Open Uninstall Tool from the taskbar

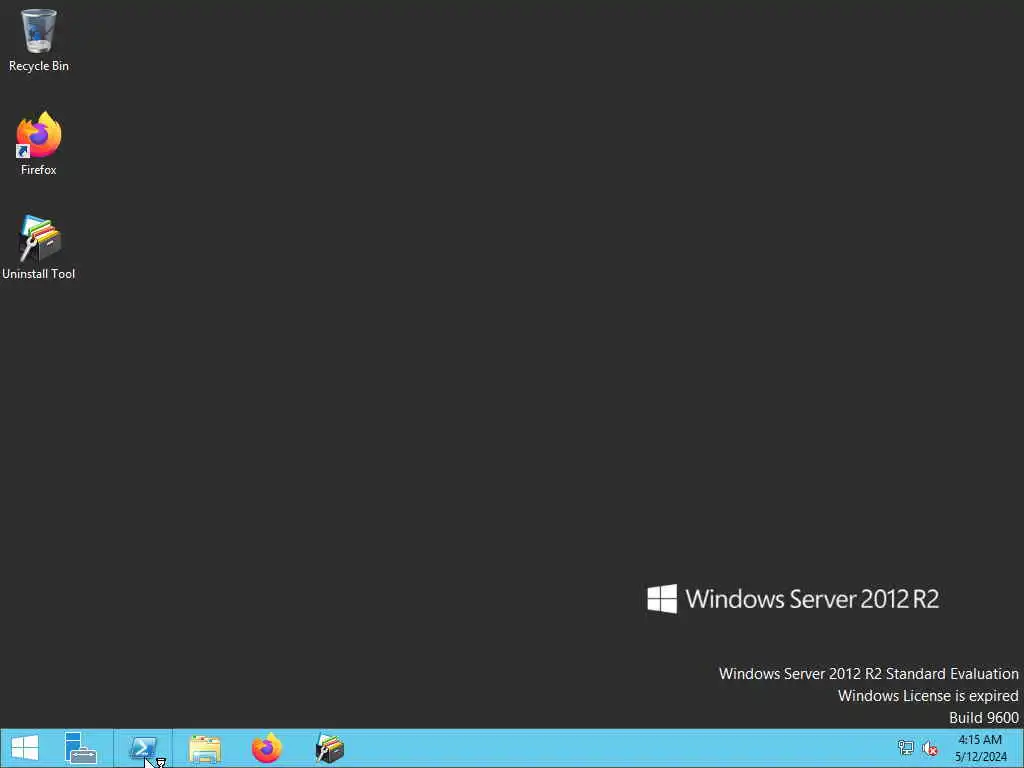pyautogui.click(x=329, y=748)
